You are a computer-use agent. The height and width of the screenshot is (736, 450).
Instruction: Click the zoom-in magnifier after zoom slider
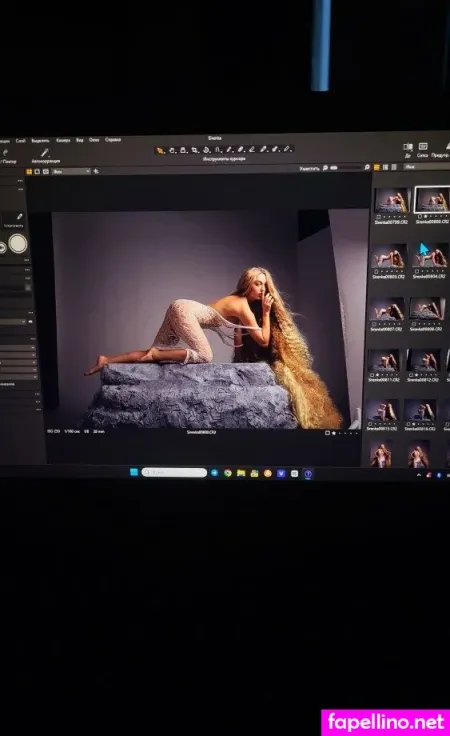tap(367, 167)
